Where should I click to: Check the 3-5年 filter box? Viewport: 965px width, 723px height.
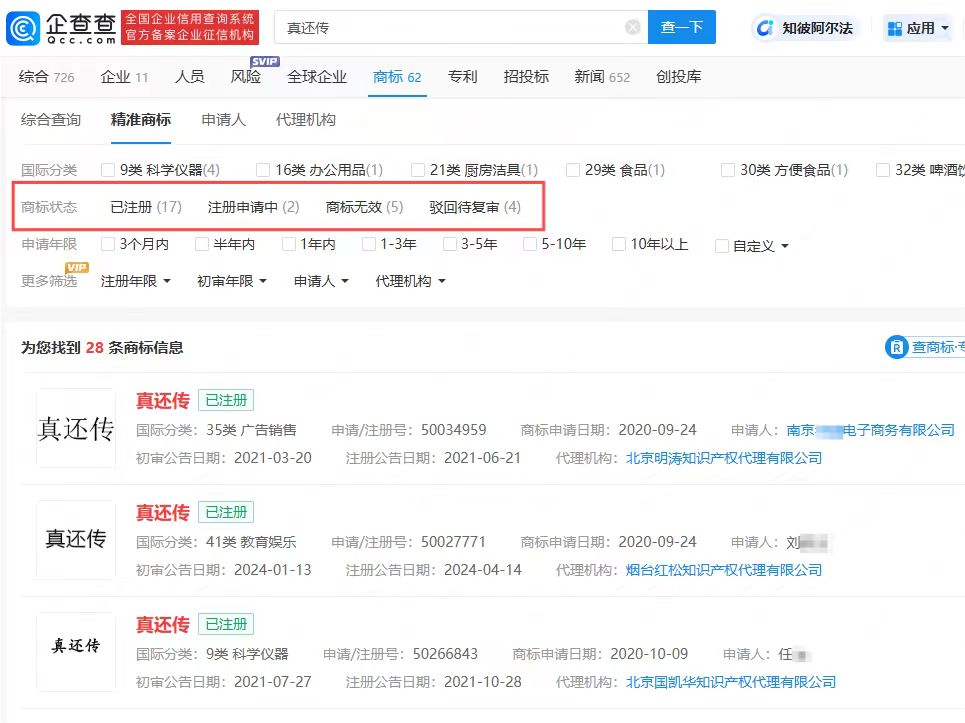pyautogui.click(x=450, y=244)
